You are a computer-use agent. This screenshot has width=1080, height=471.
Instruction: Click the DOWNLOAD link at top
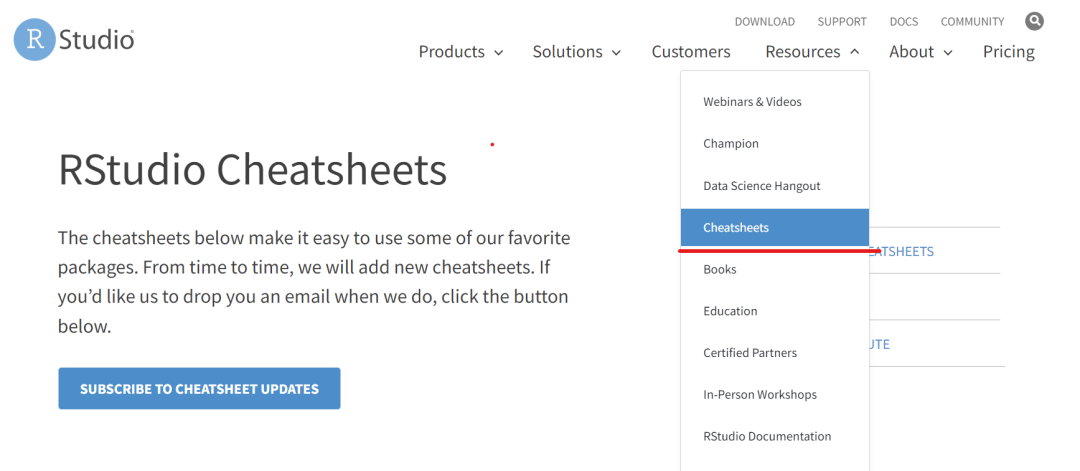pyautogui.click(x=764, y=22)
